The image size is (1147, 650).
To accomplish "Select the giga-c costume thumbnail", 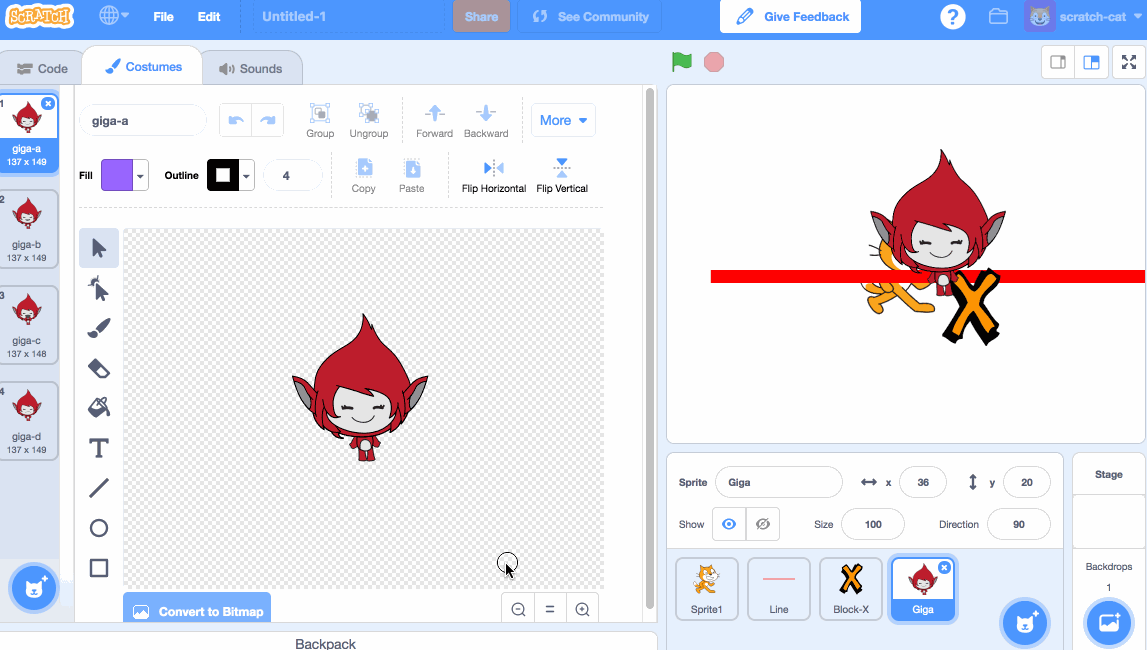I will tap(28, 325).
